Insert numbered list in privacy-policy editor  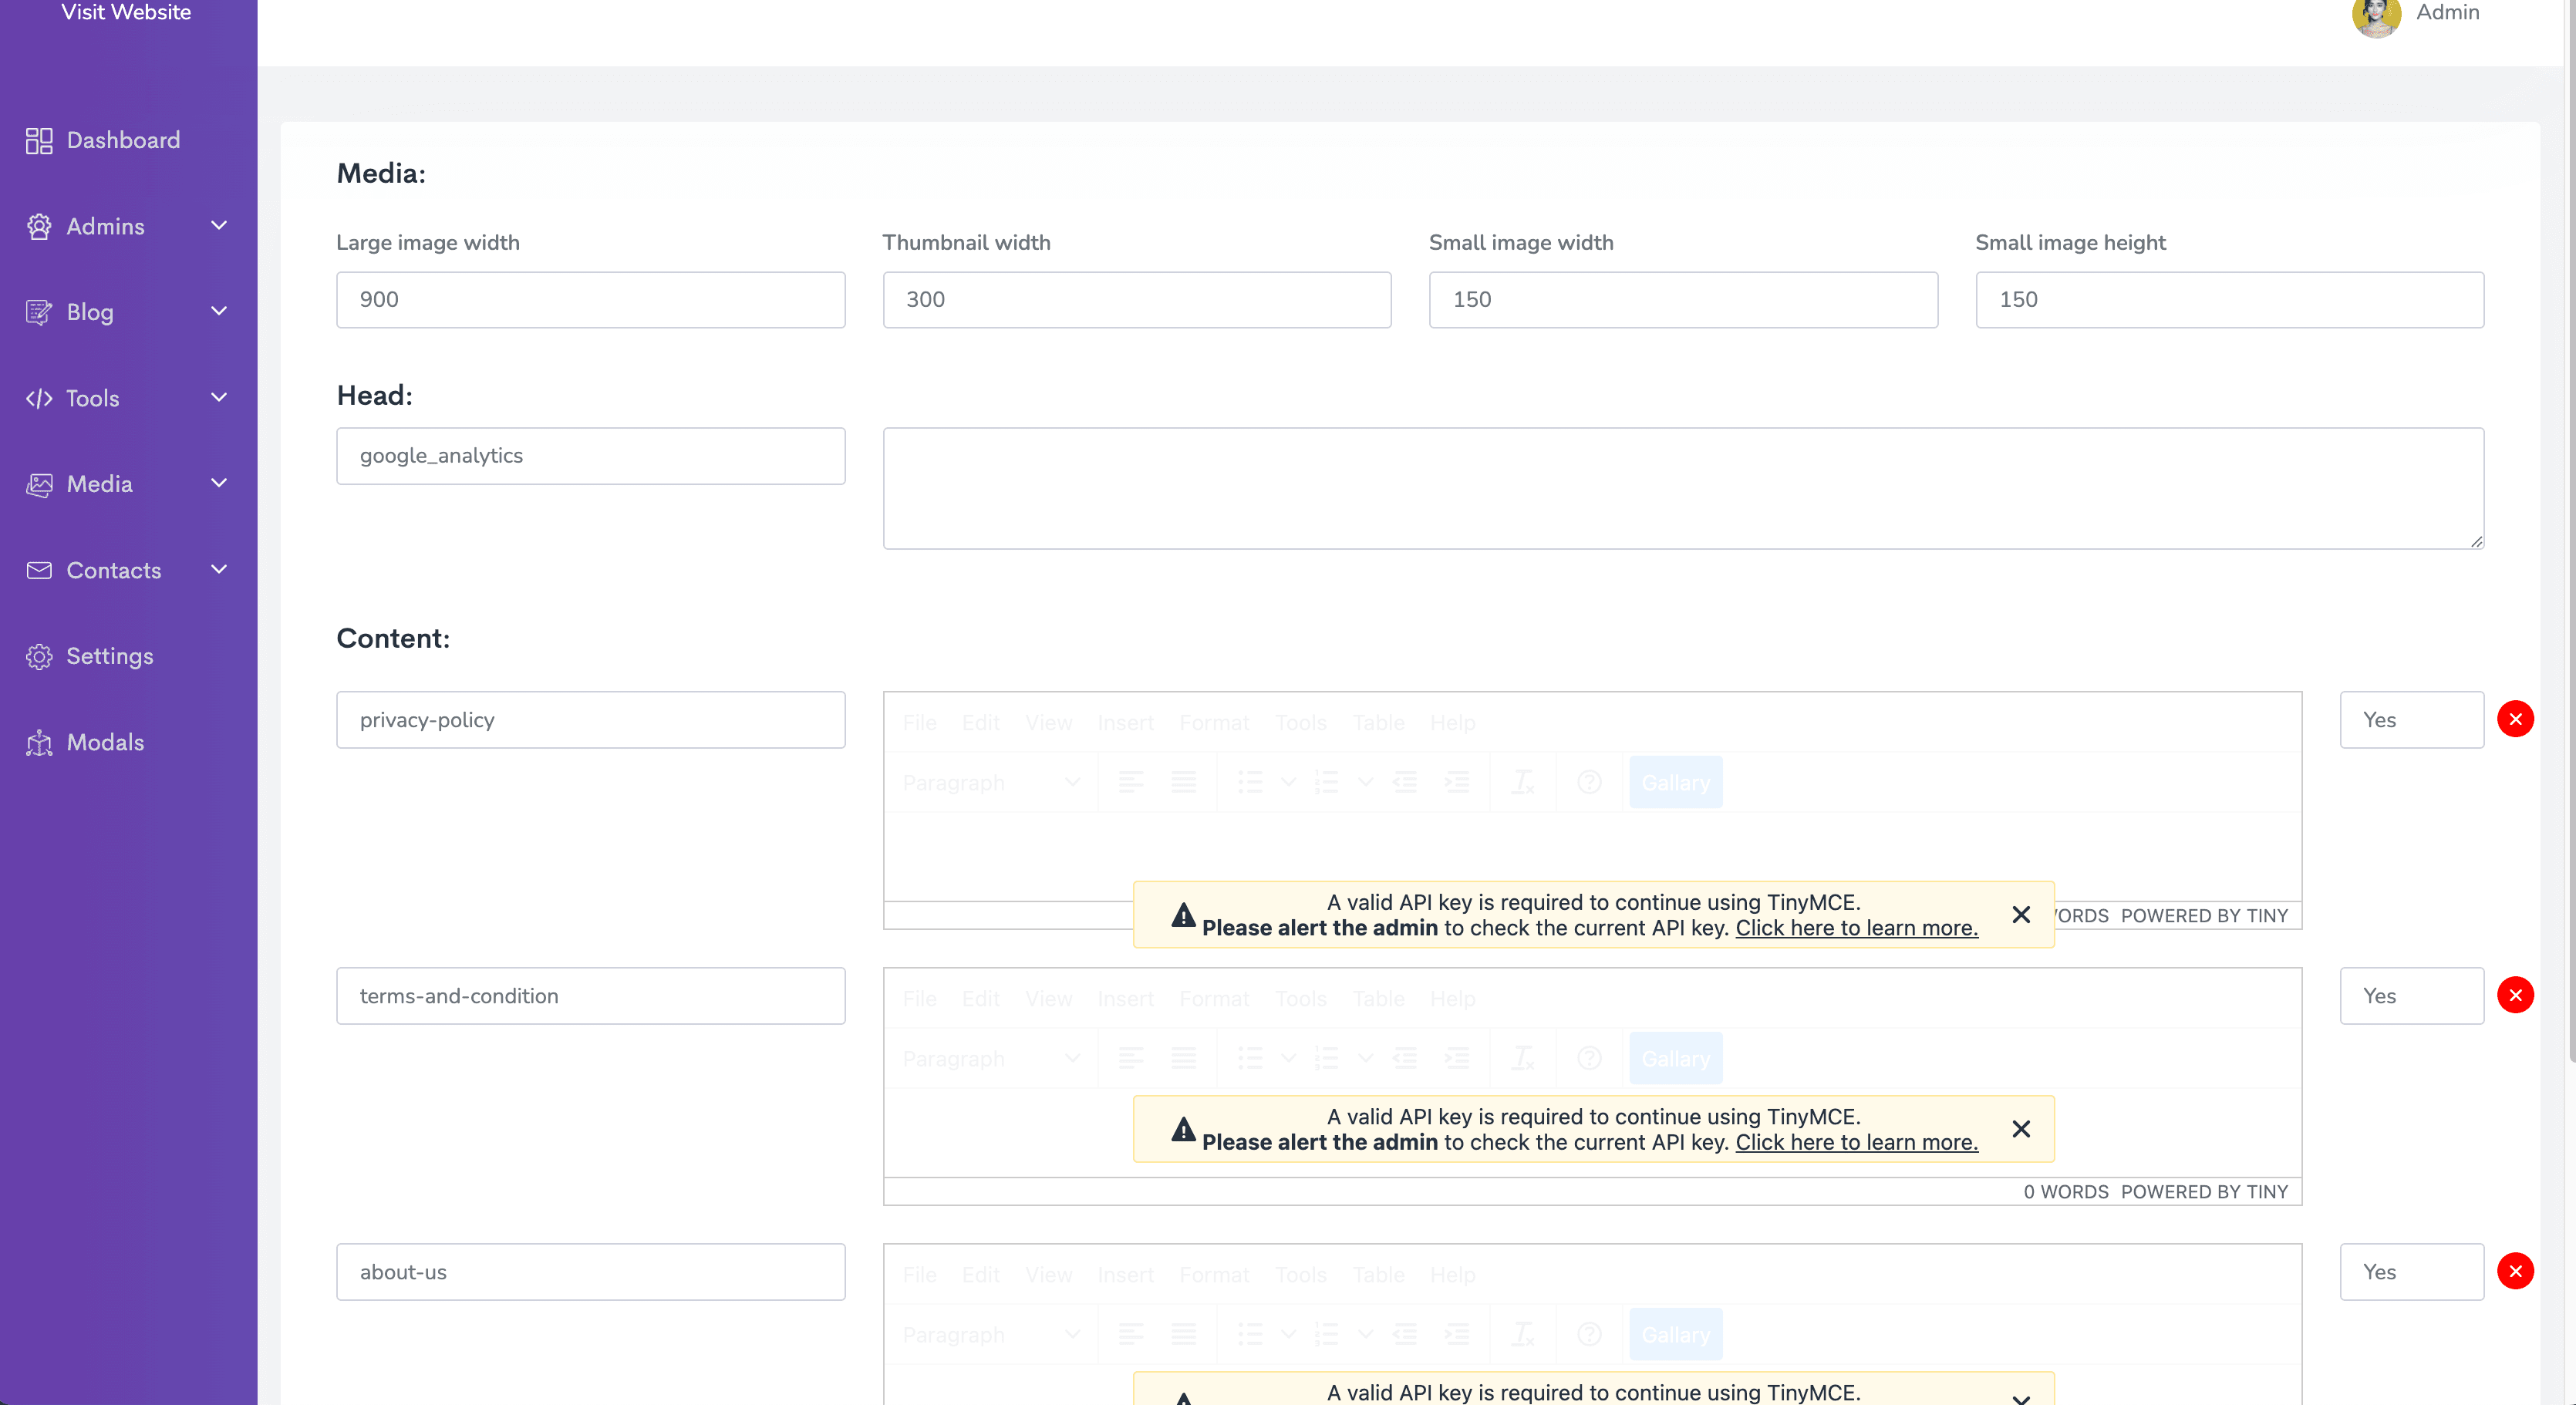coord(1327,782)
